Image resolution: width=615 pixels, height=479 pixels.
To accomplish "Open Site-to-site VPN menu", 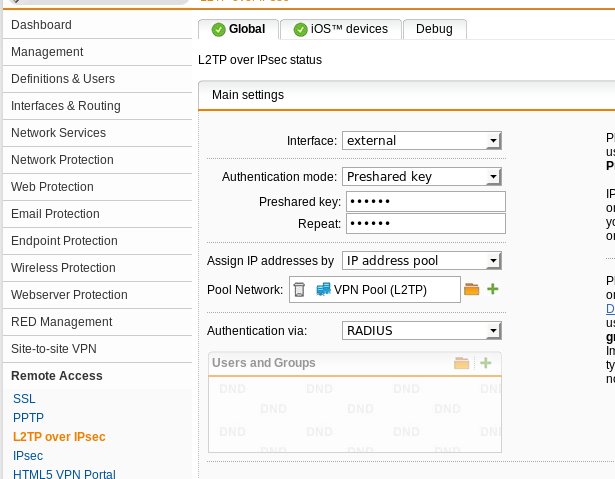I will coord(97,349).
